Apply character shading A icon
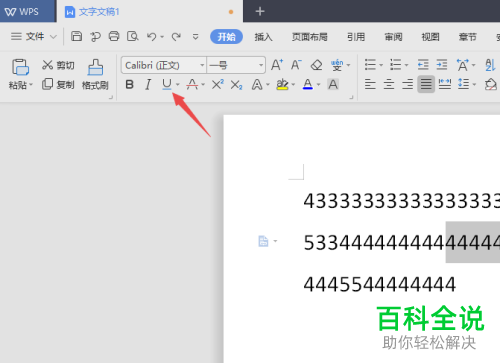The width and height of the screenshot is (500, 363). point(333,84)
